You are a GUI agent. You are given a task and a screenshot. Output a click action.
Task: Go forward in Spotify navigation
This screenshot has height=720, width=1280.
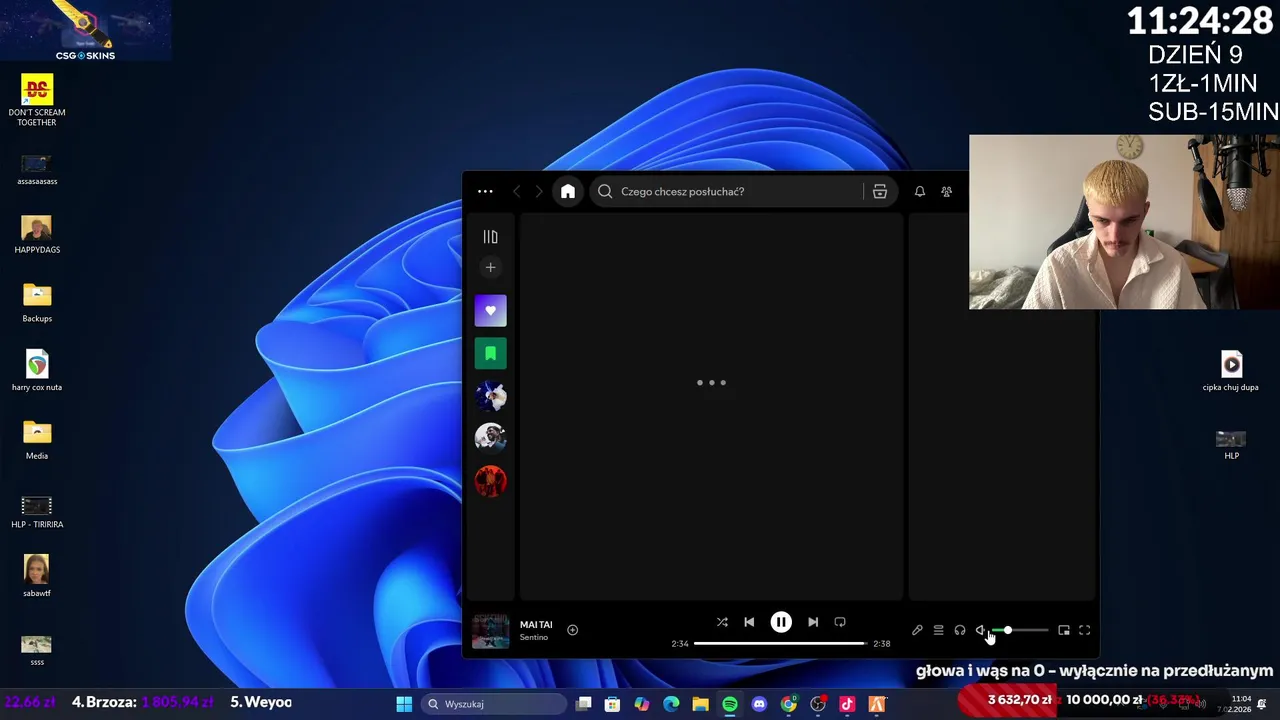[x=539, y=191]
